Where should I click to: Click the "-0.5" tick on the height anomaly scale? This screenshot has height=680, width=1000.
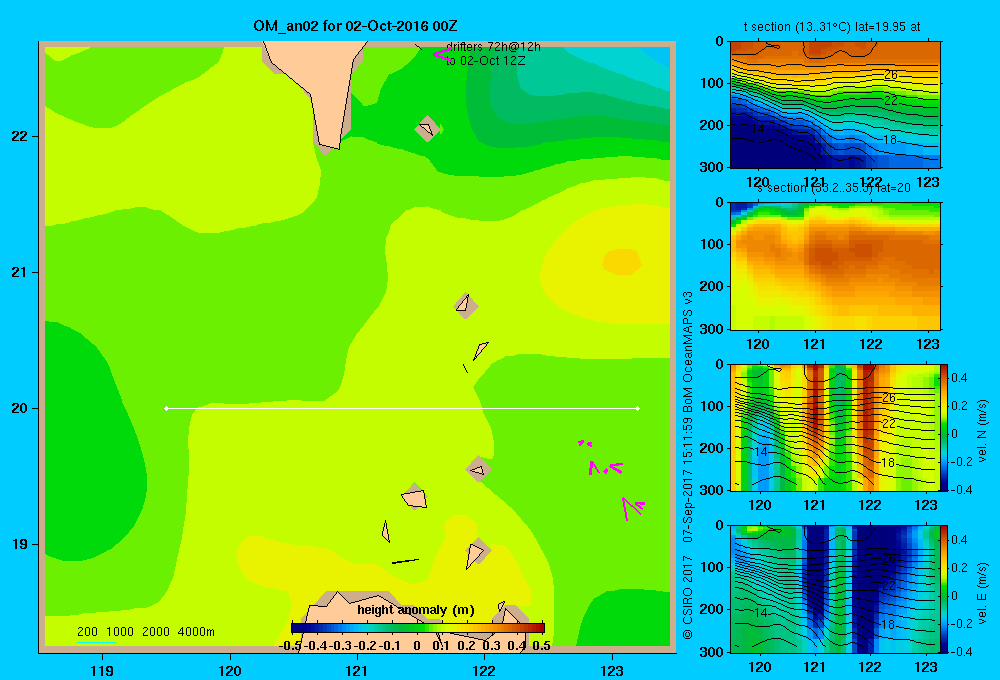point(290,646)
